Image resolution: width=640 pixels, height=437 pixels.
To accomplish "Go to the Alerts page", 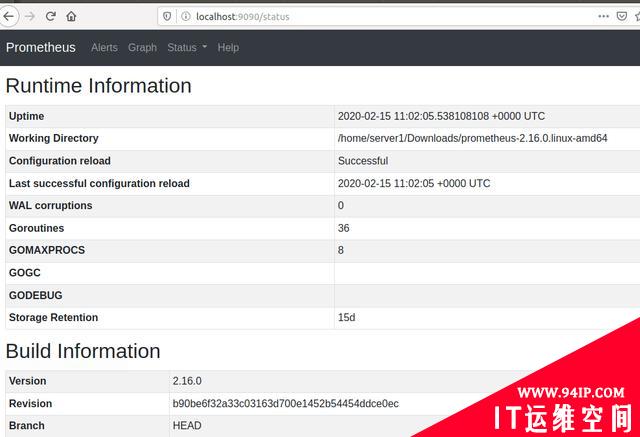I will pyautogui.click(x=104, y=47).
